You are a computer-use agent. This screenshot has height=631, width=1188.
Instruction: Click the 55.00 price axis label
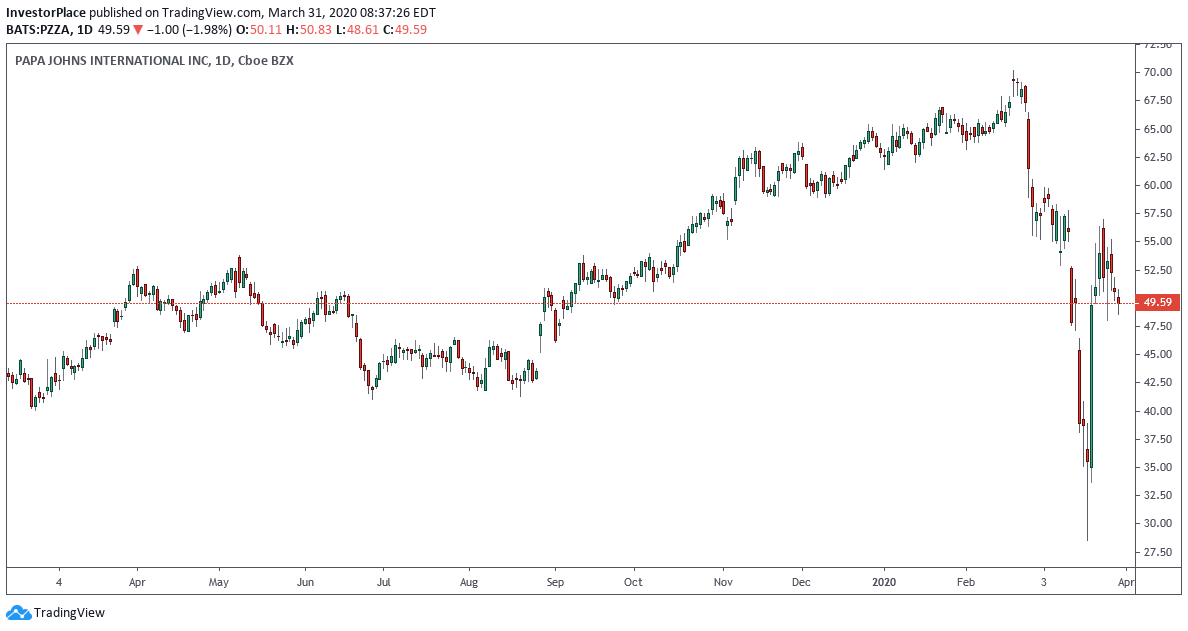[x=1158, y=242]
